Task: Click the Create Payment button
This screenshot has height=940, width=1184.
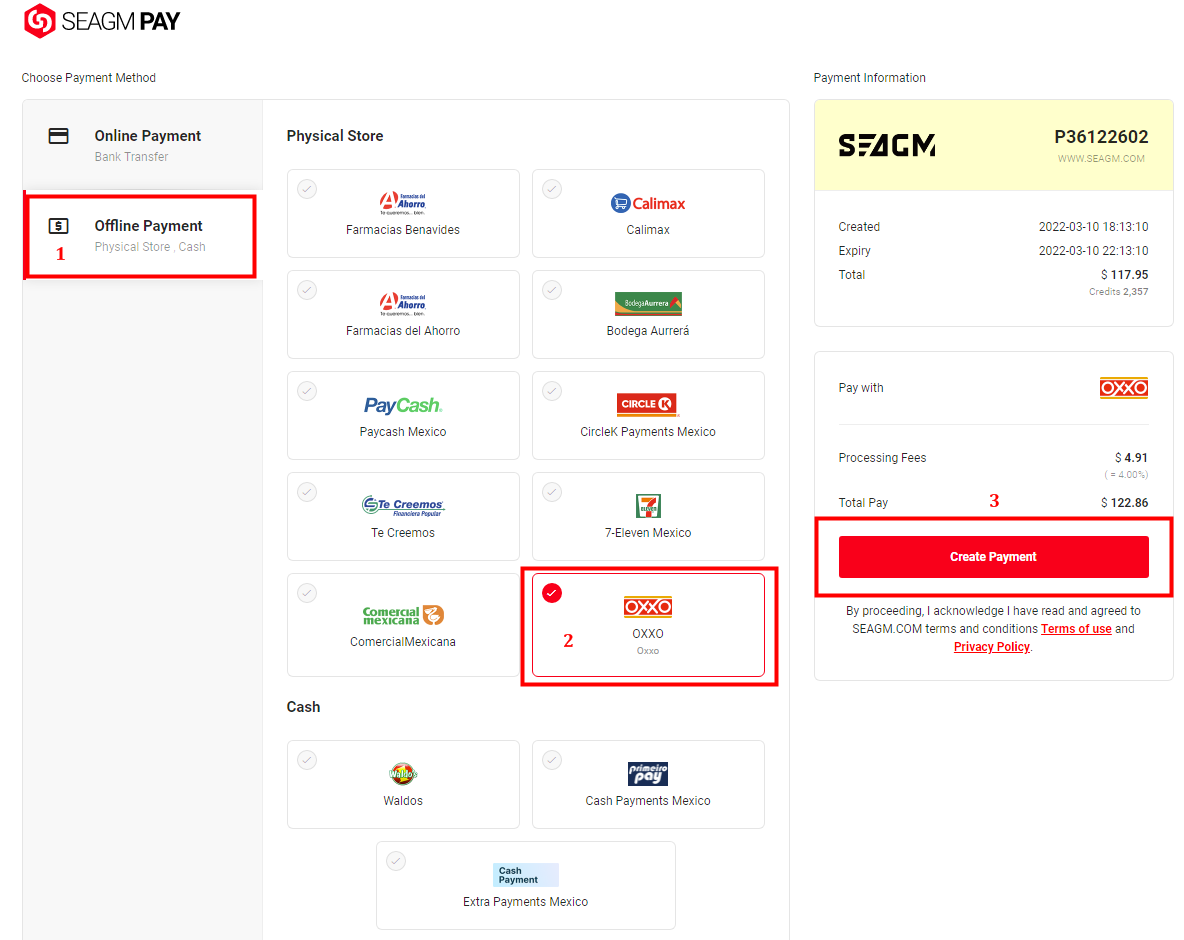Action: click(994, 557)
